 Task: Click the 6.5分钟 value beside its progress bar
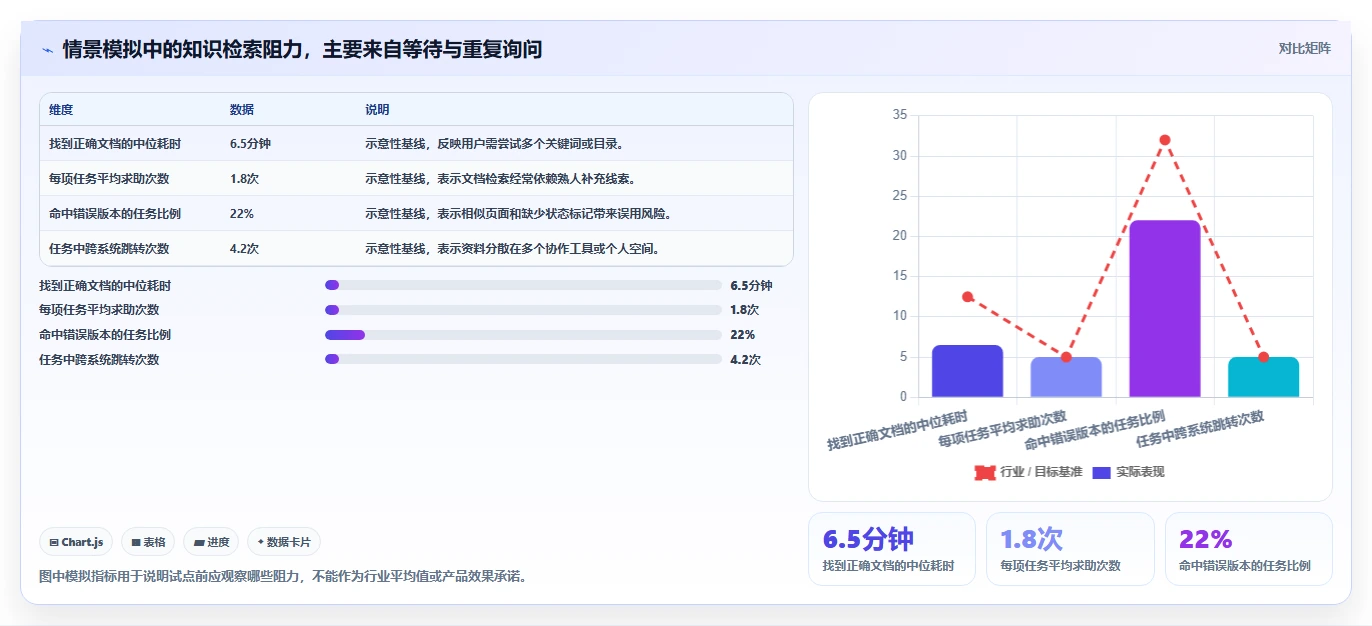click(751, 286)
